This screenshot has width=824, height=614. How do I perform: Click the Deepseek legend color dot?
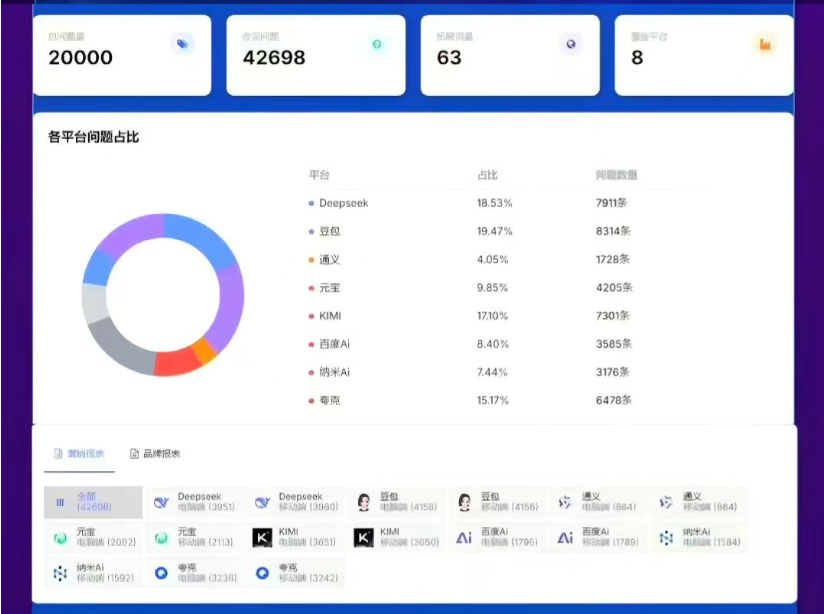click(x=311, y=203)
